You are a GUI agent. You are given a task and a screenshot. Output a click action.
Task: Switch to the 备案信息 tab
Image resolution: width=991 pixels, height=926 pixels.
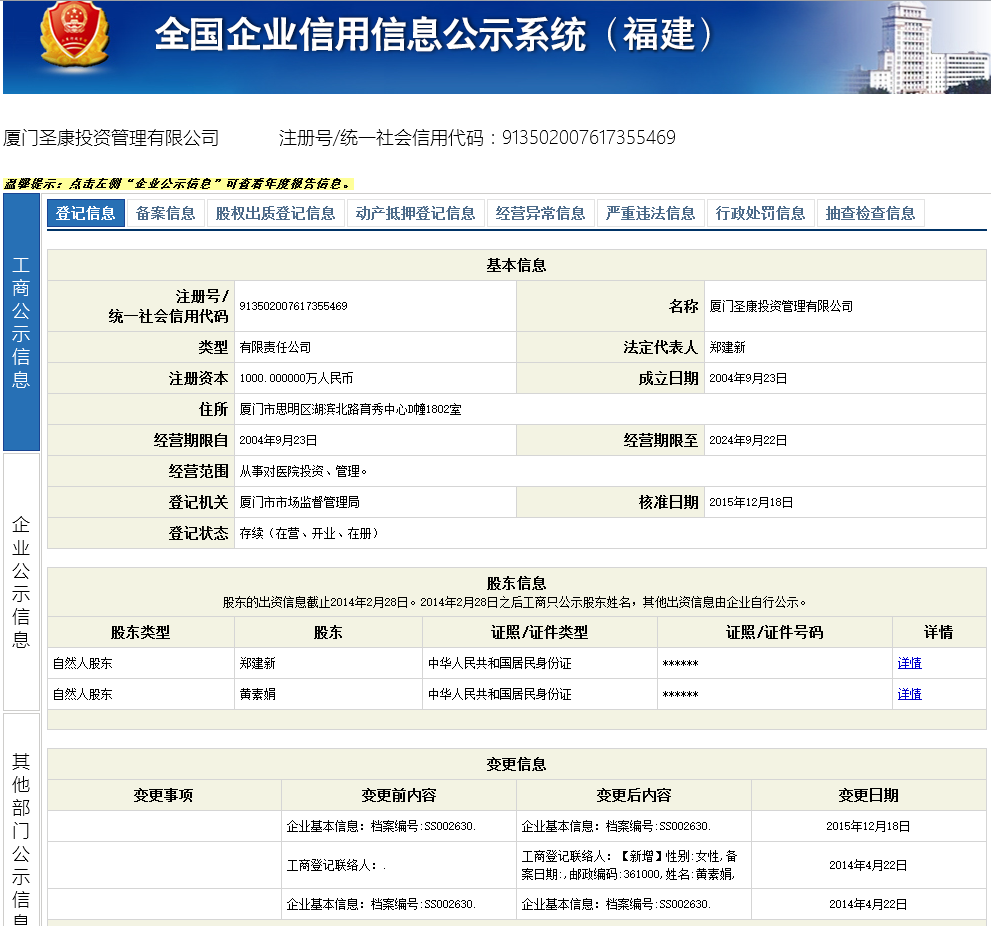[x=166, y=213]
